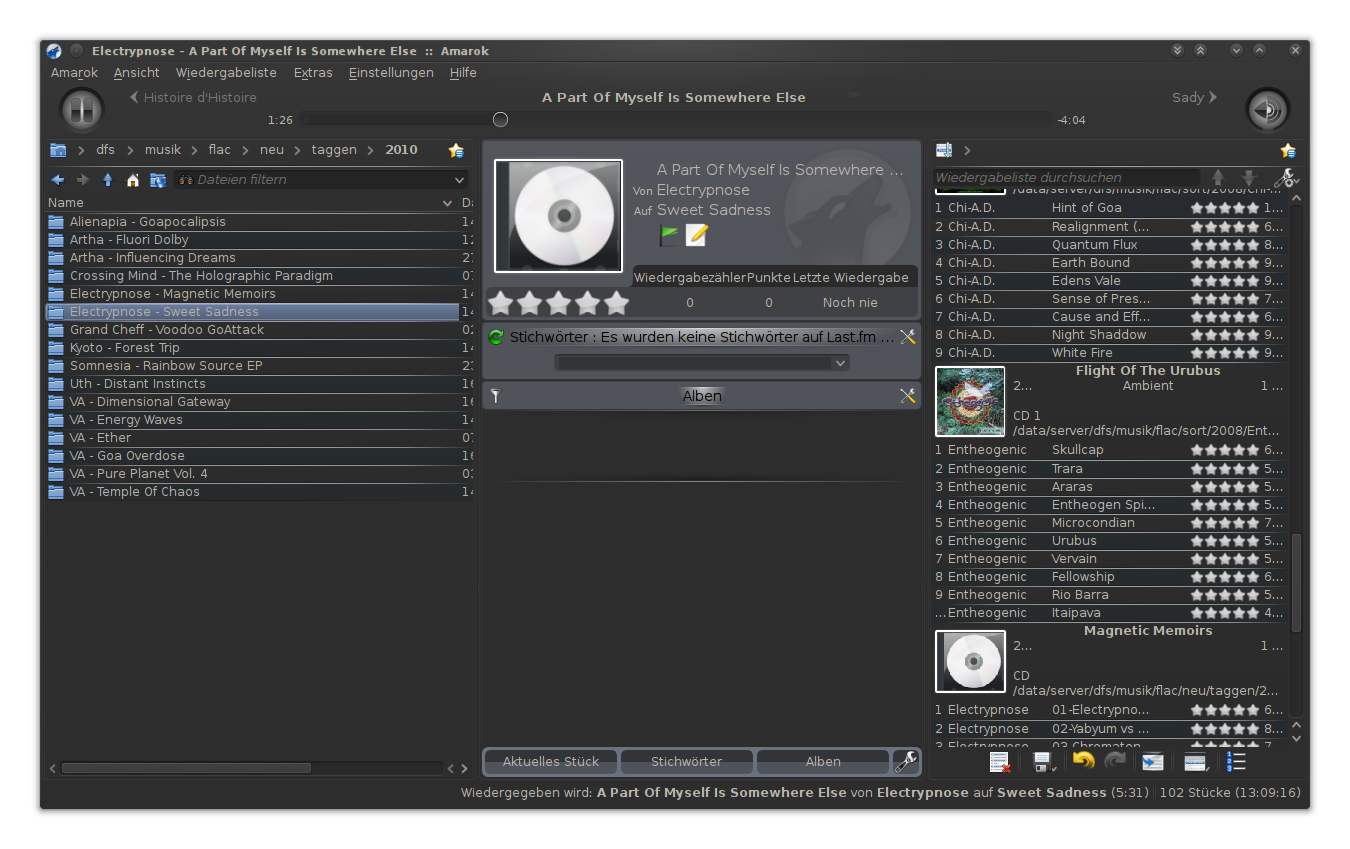Click the Magnetic Memoirs album cover
The width and height of the screenshot is (1350, 849).
click(970, 661)
